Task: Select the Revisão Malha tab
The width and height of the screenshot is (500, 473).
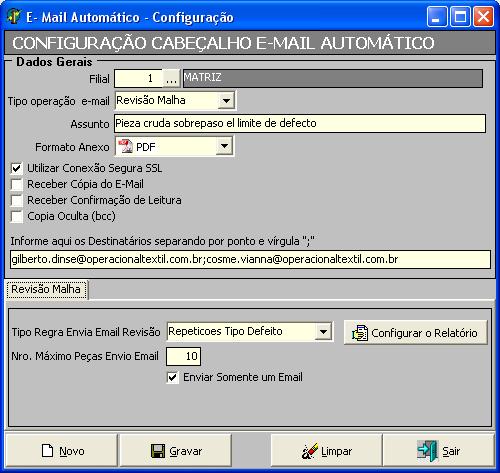Action: (46, 289)
